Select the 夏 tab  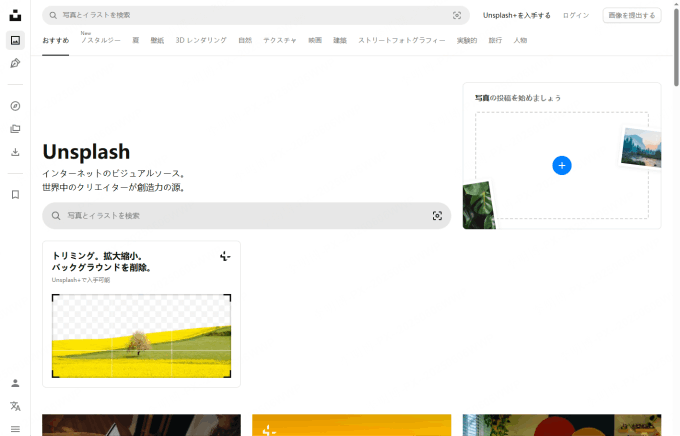click(136, 40)
